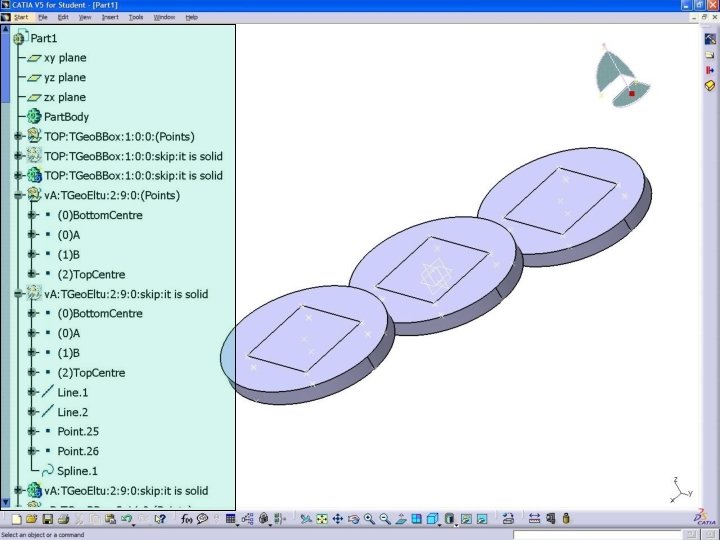Image resolution: width=720 pixels, height=540 pixels.
Task: Click the Zoom Out magnifier icon
Action: [385, 519]
